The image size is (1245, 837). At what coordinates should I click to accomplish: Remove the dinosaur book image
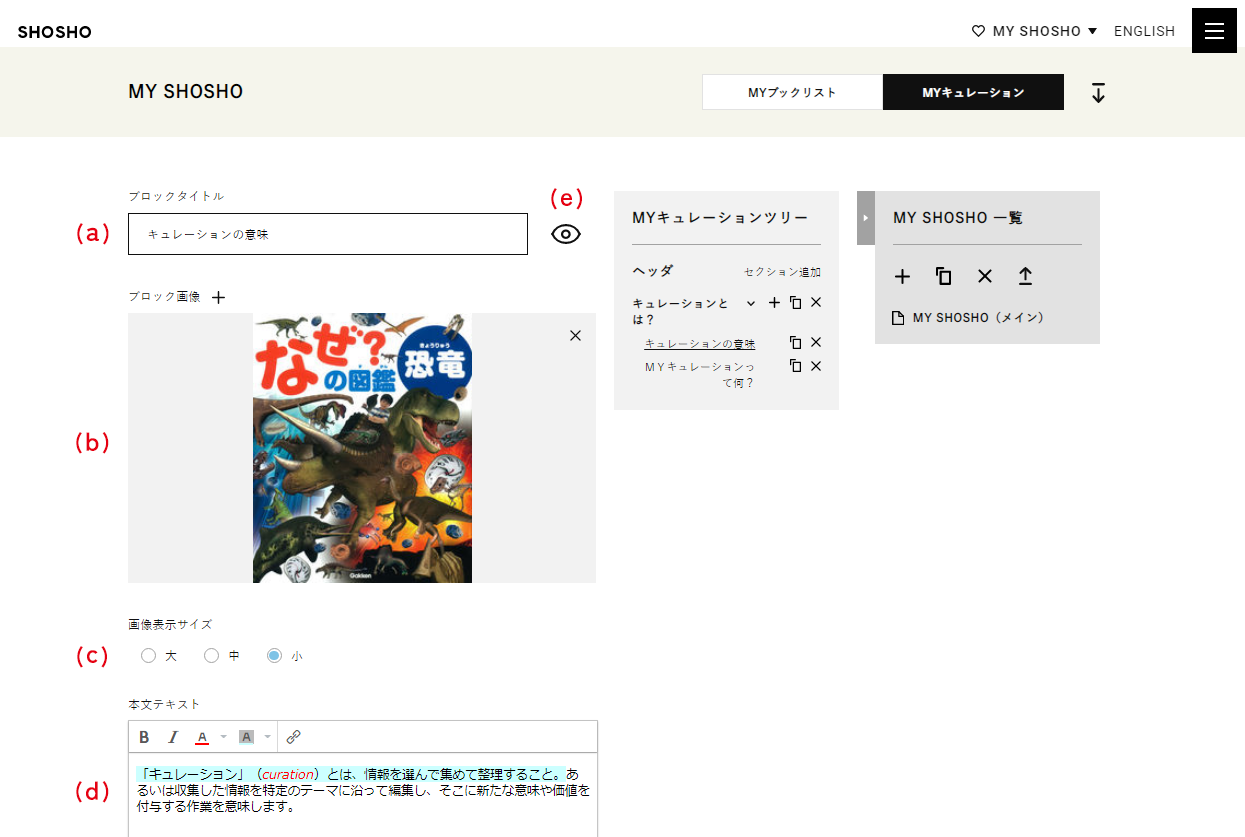tap(575, 336)
